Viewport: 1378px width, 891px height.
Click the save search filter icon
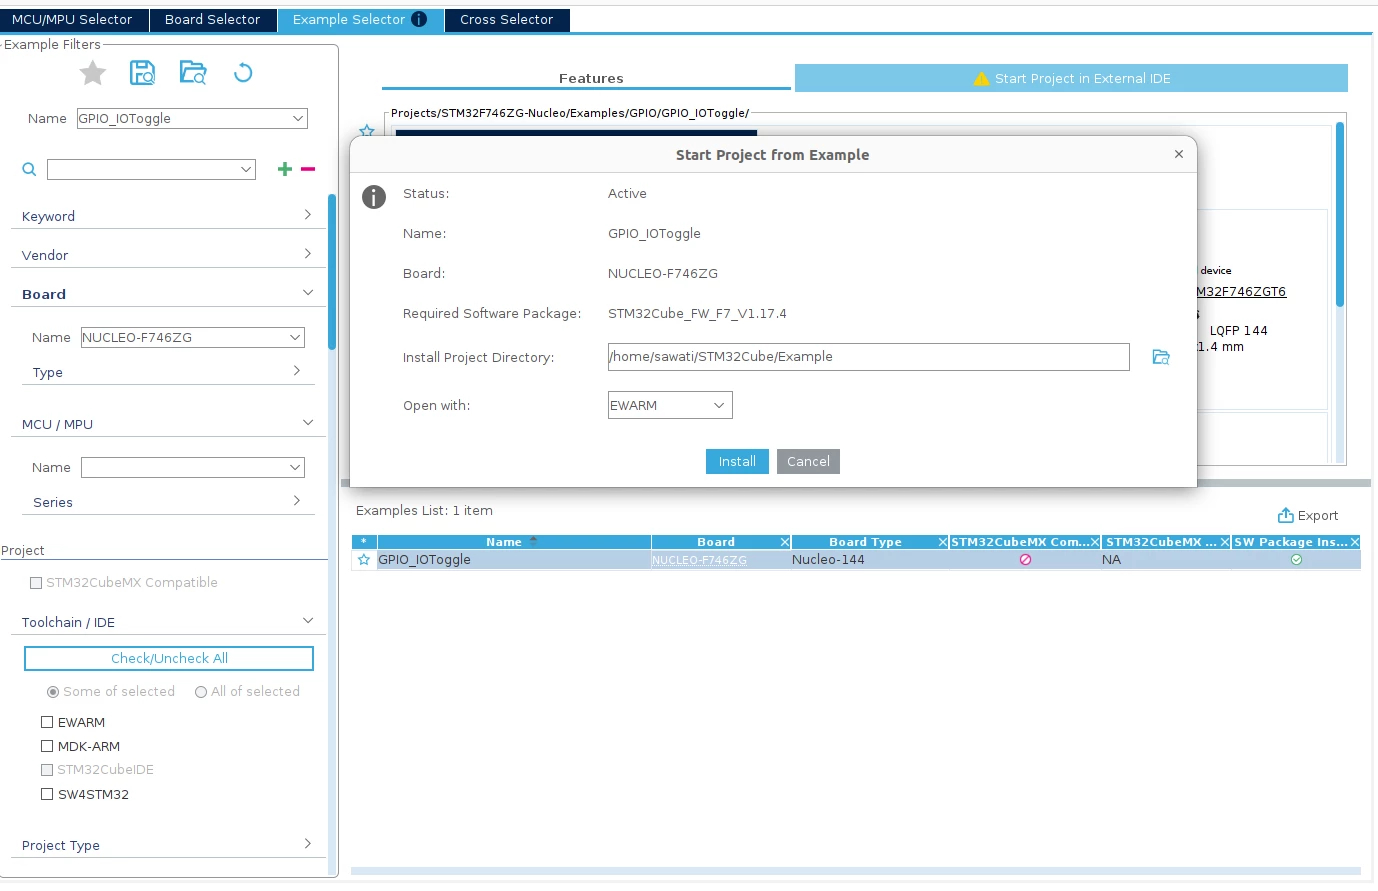143,72
